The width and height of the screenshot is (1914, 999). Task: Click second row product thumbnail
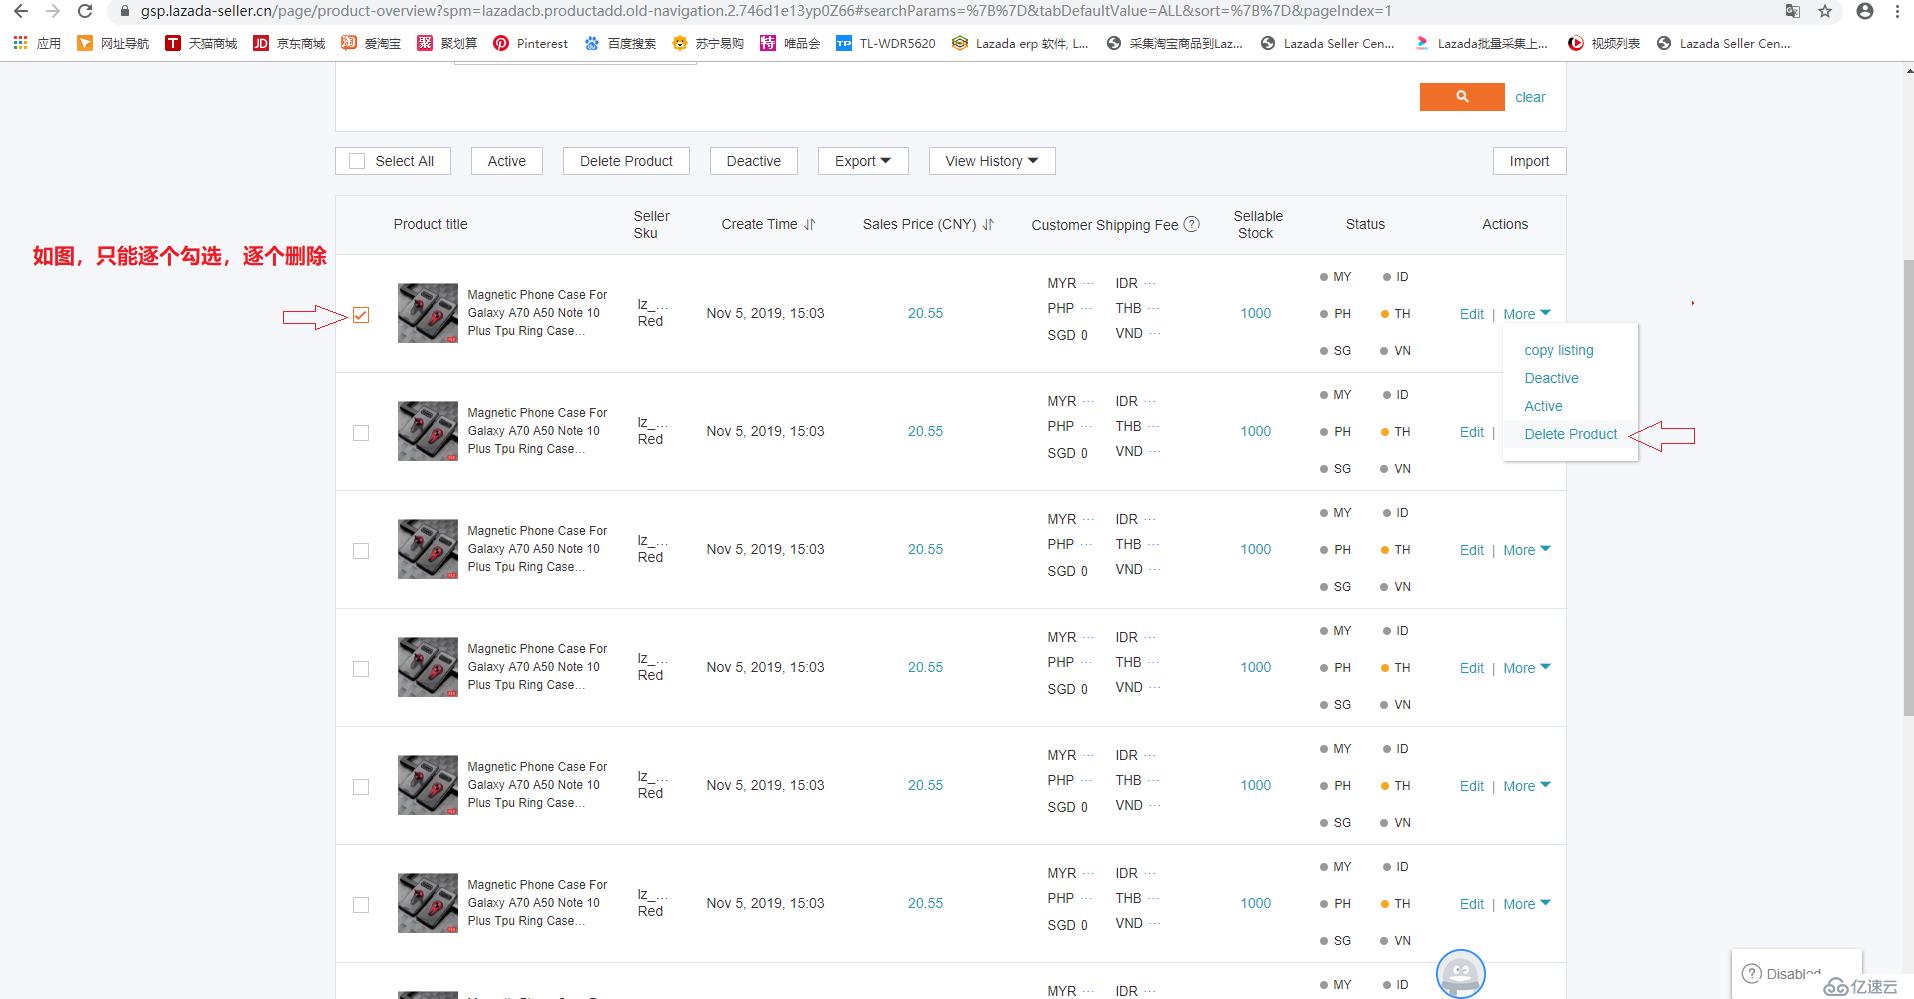(428, 431)
